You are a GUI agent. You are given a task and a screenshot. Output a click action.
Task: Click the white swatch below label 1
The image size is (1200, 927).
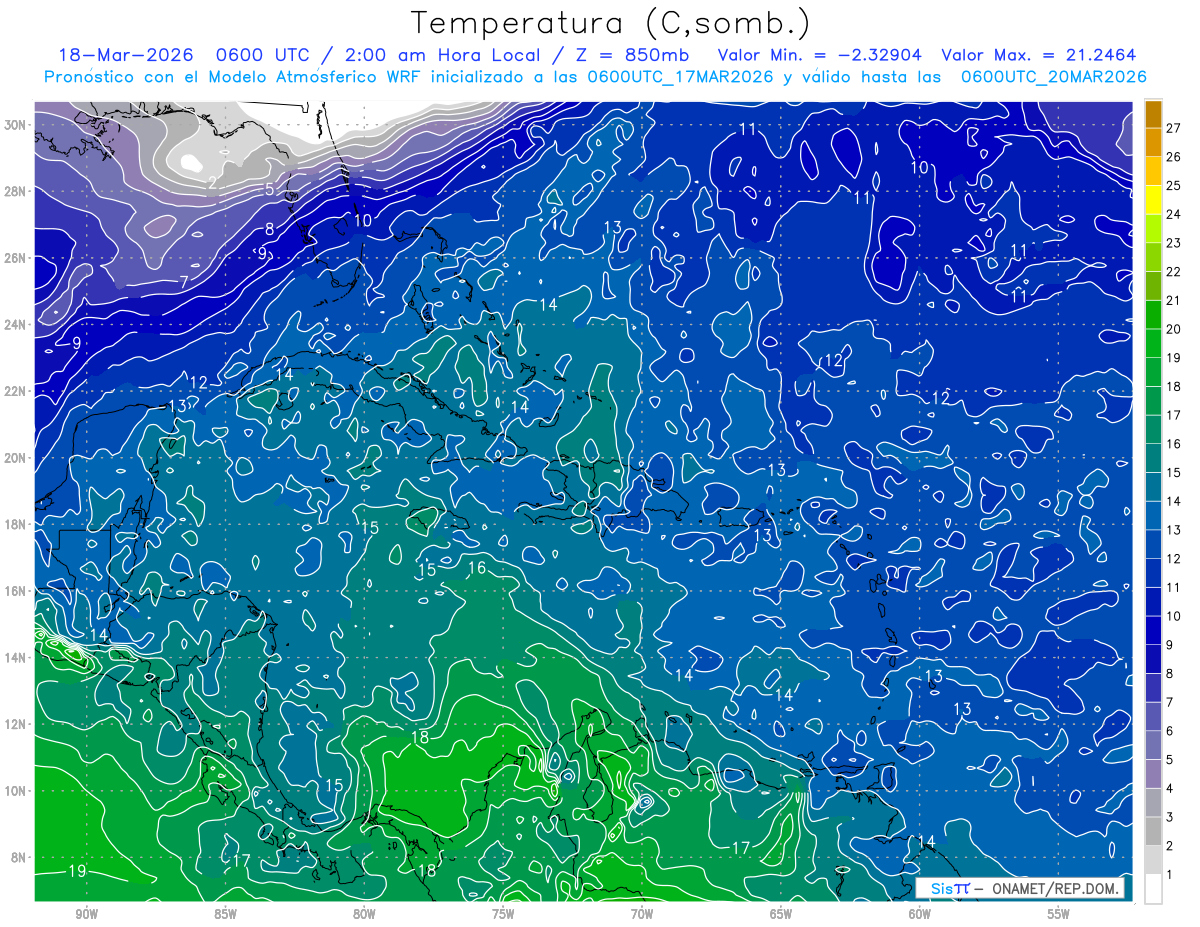(1153, 889)
